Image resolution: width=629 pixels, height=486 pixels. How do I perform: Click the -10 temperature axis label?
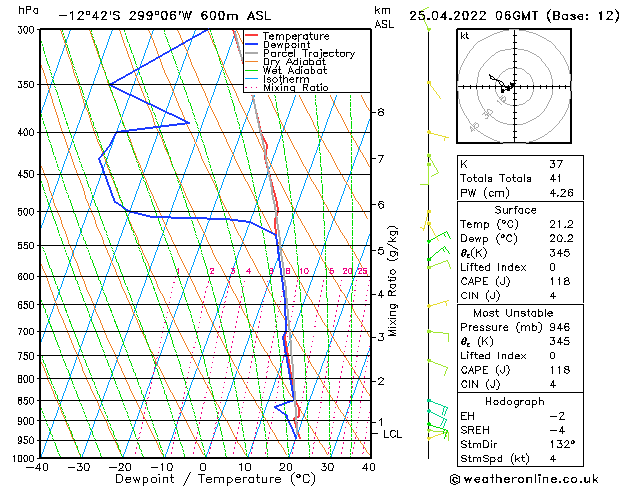(161, 467)
